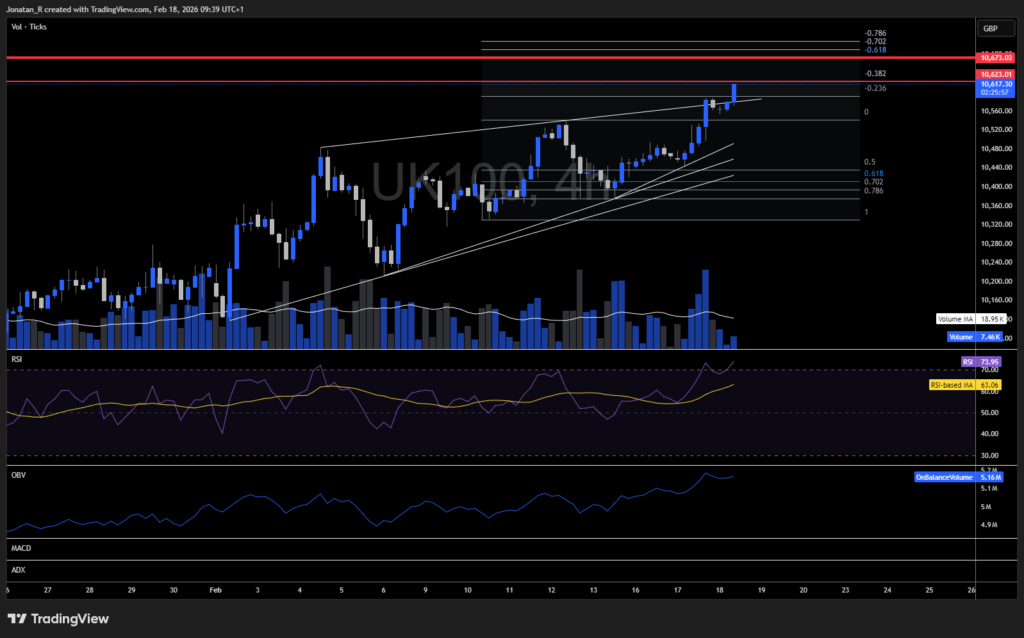Expand the collapsed ADX pane

pyautogui.click(x=17, y=569)
